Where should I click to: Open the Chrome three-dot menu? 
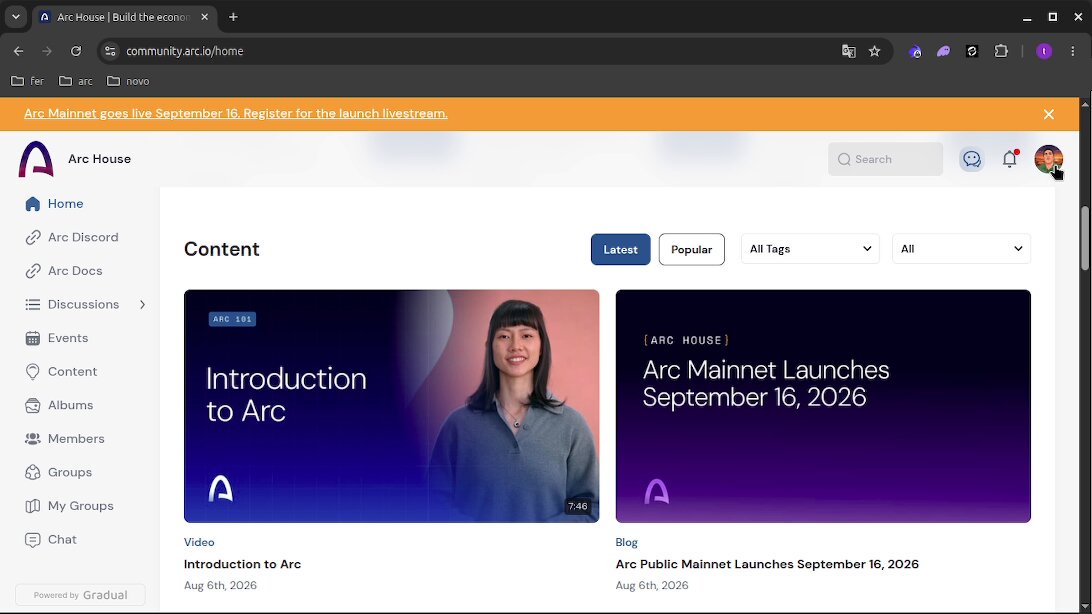[1072, 51]
